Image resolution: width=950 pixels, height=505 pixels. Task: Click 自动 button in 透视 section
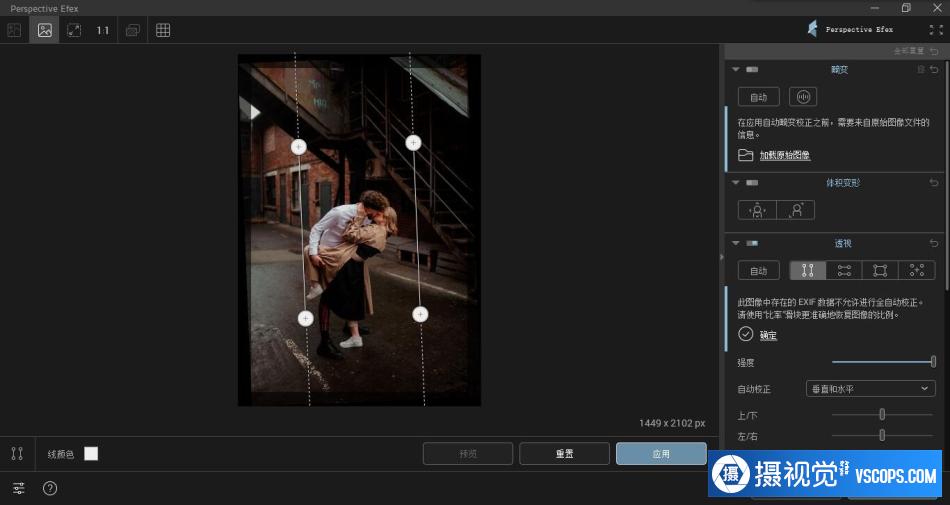pos(759,271)
